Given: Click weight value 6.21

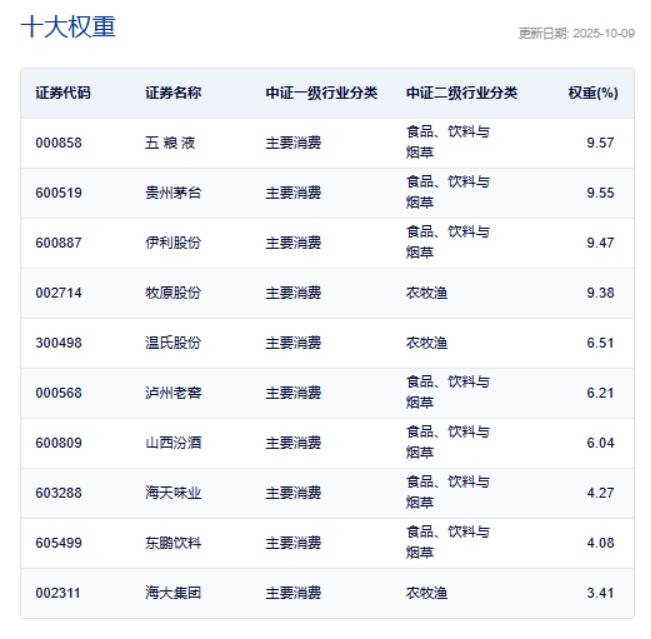Looking at the screenshot, I should click(600, 393).
